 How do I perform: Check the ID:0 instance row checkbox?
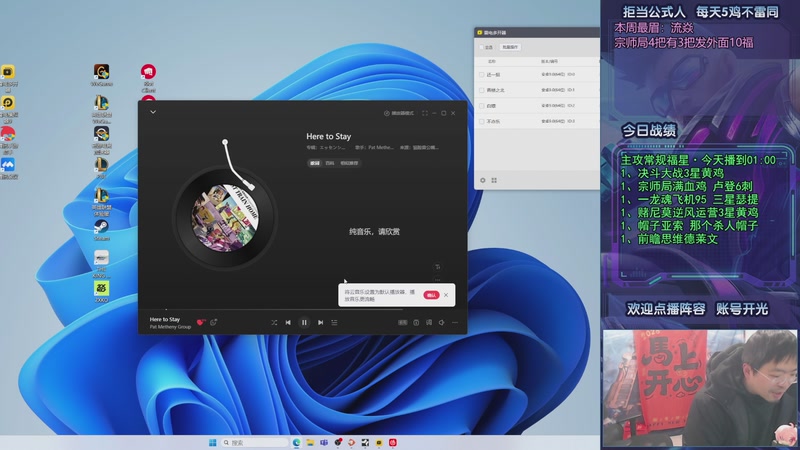click(x=482, y=74)
